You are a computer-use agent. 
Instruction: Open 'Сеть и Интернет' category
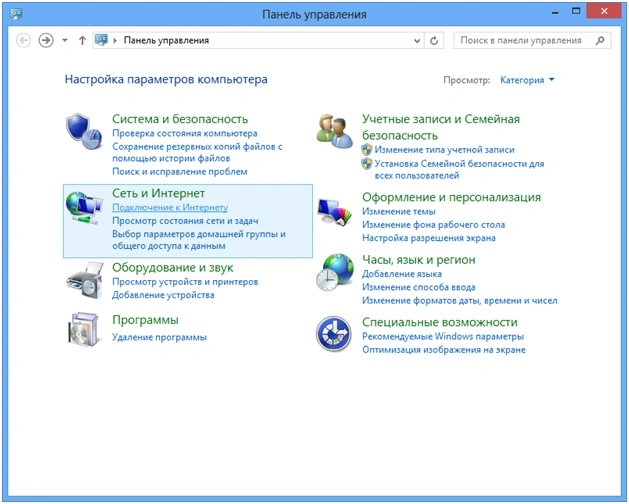click(x=158, y=193)
